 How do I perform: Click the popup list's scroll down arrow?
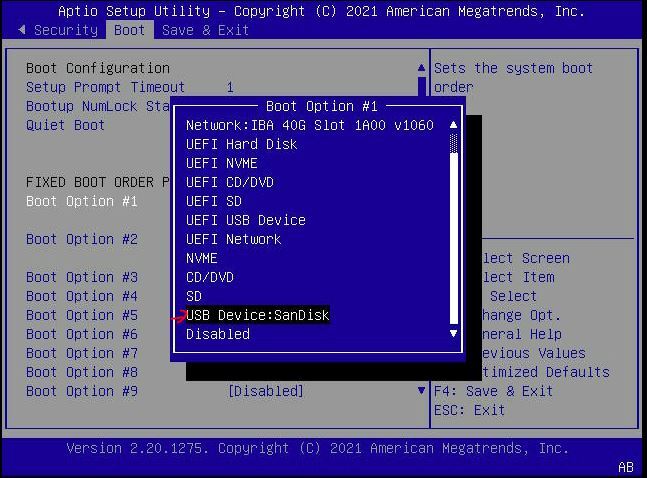(454, 334)
